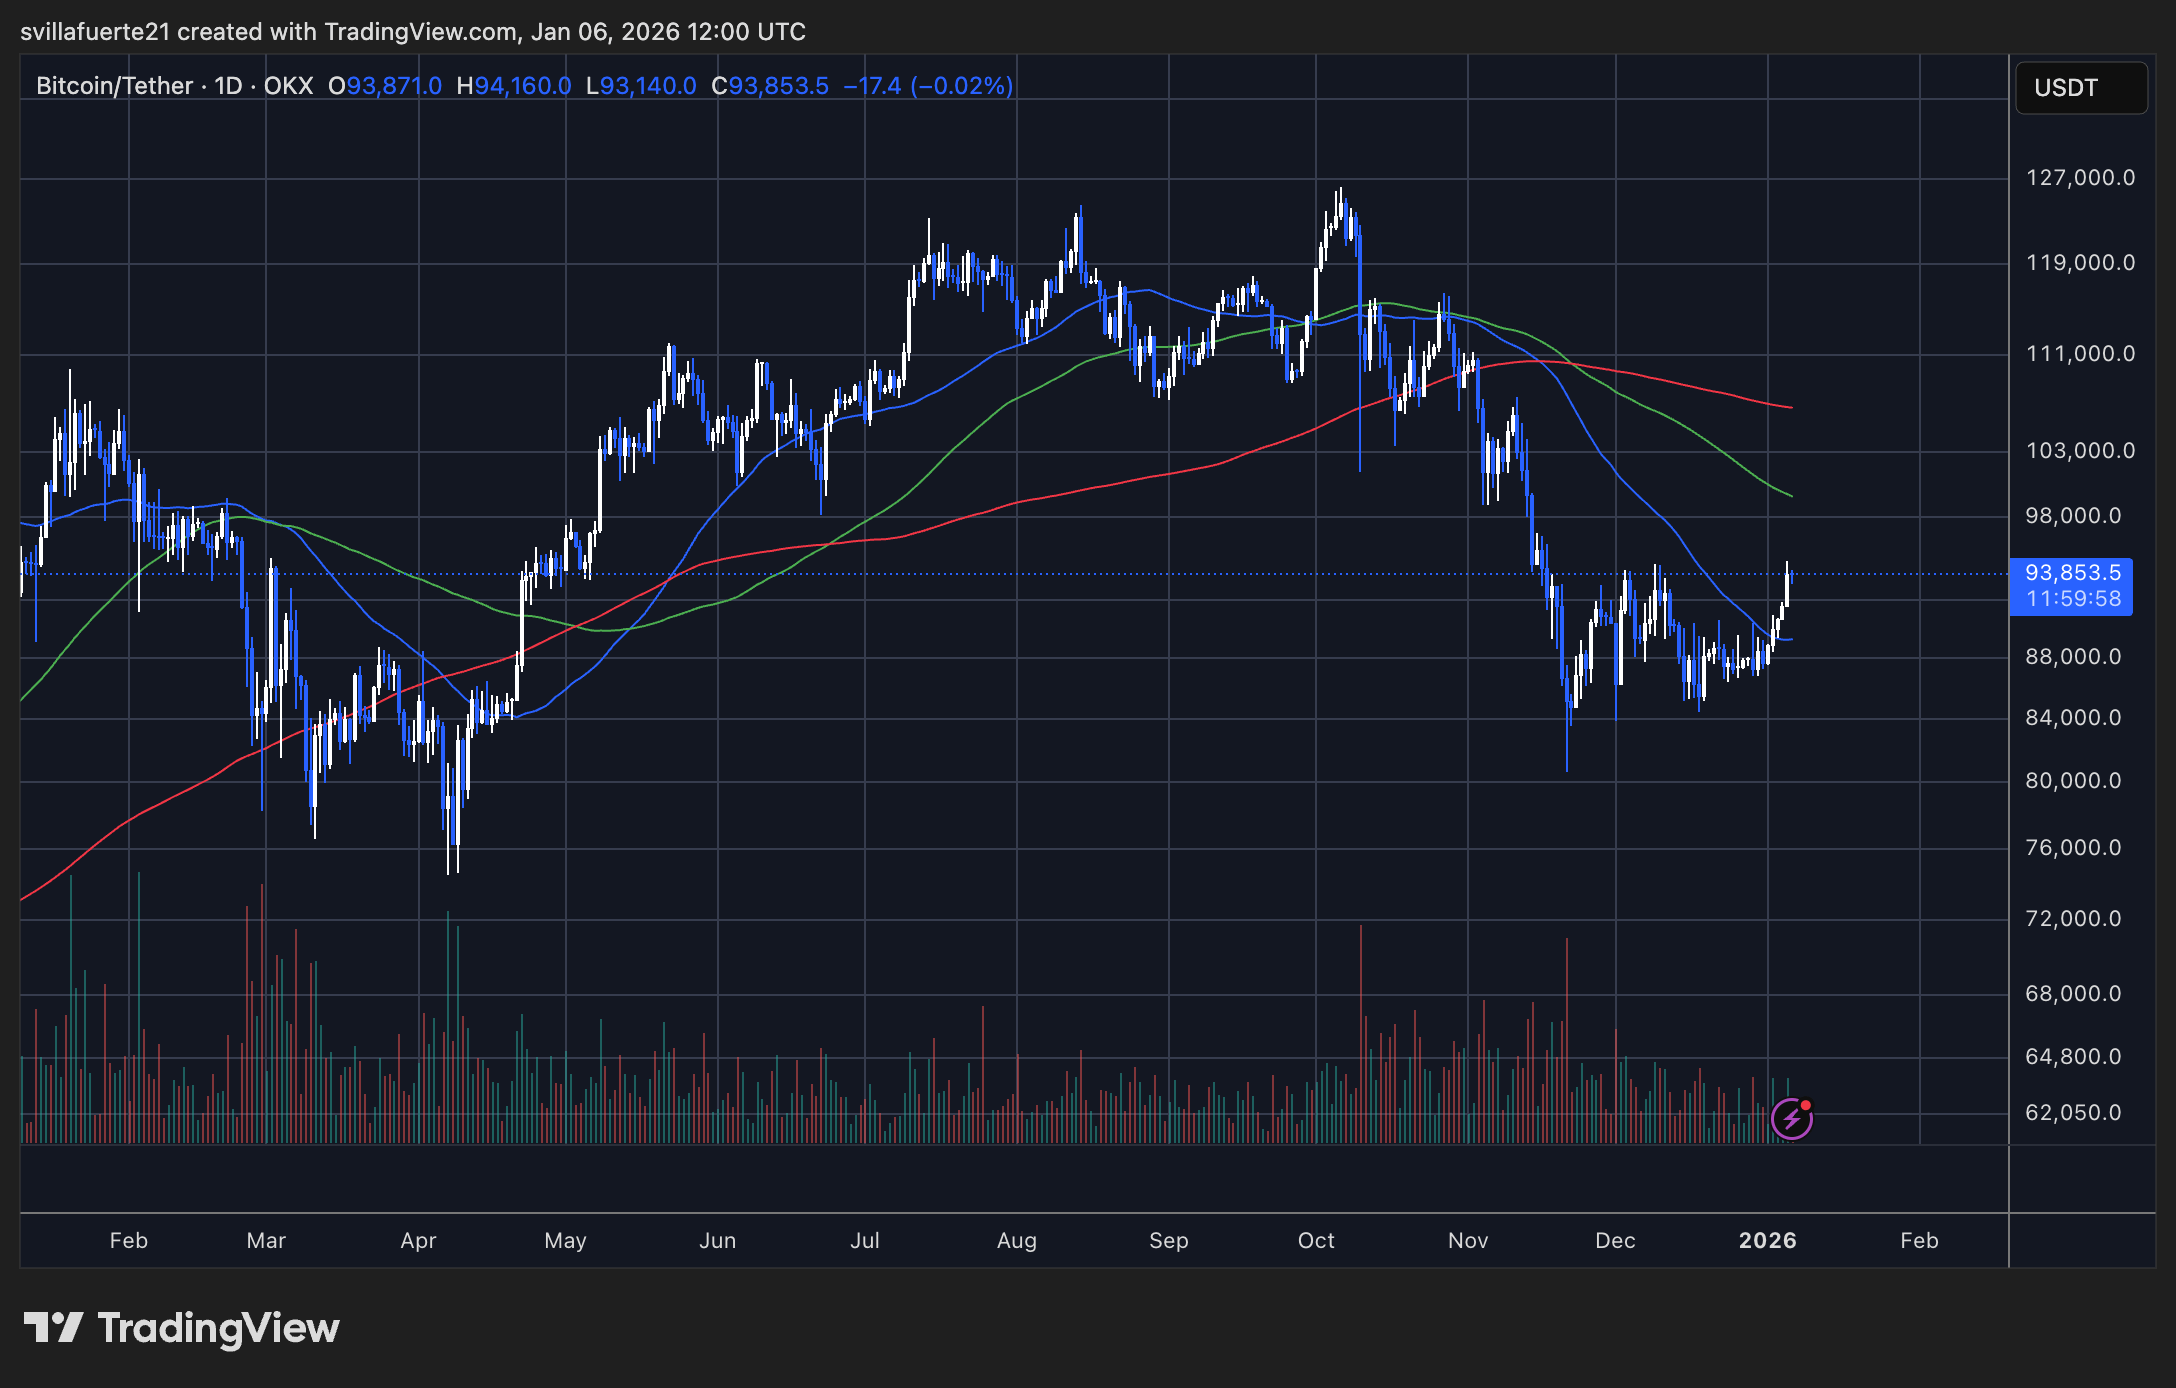The image size is (2176, 1388).
Task: Click the bar countdown timer 11:59:58
Action: click(2072, 599)
